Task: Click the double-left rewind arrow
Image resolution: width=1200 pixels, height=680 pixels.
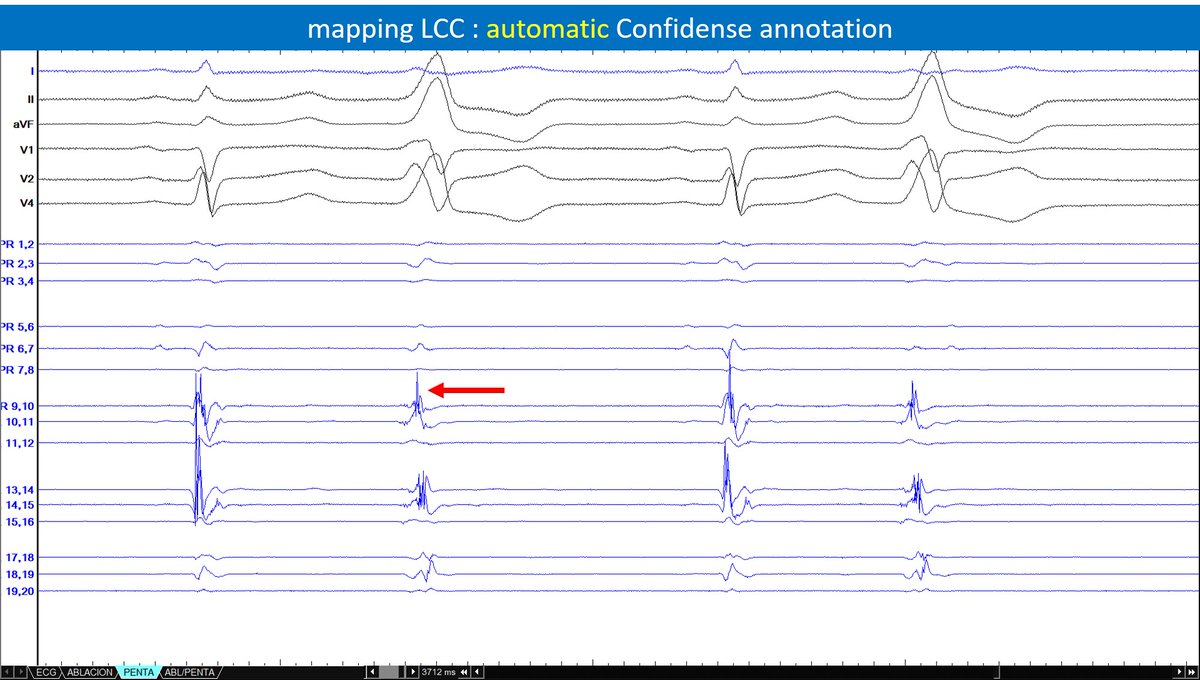Action: click(x=464, y=672)
